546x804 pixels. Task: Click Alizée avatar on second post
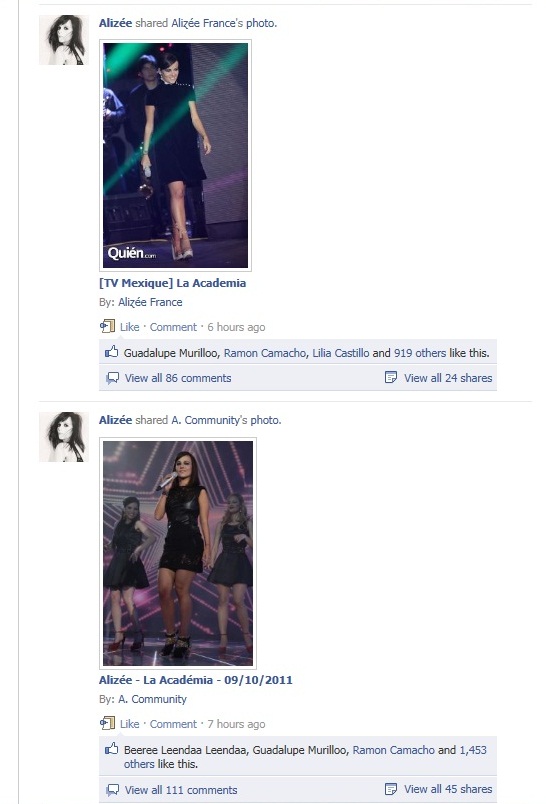[64, 437]
